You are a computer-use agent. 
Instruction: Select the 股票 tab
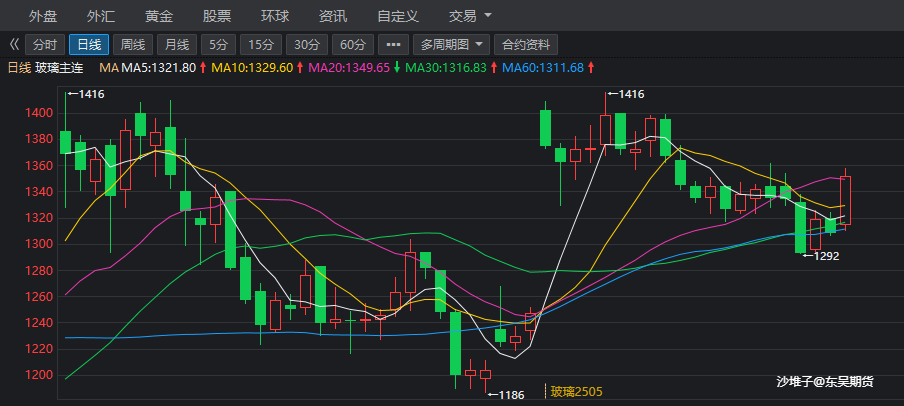pyautogui.click(x=217, y=16)
